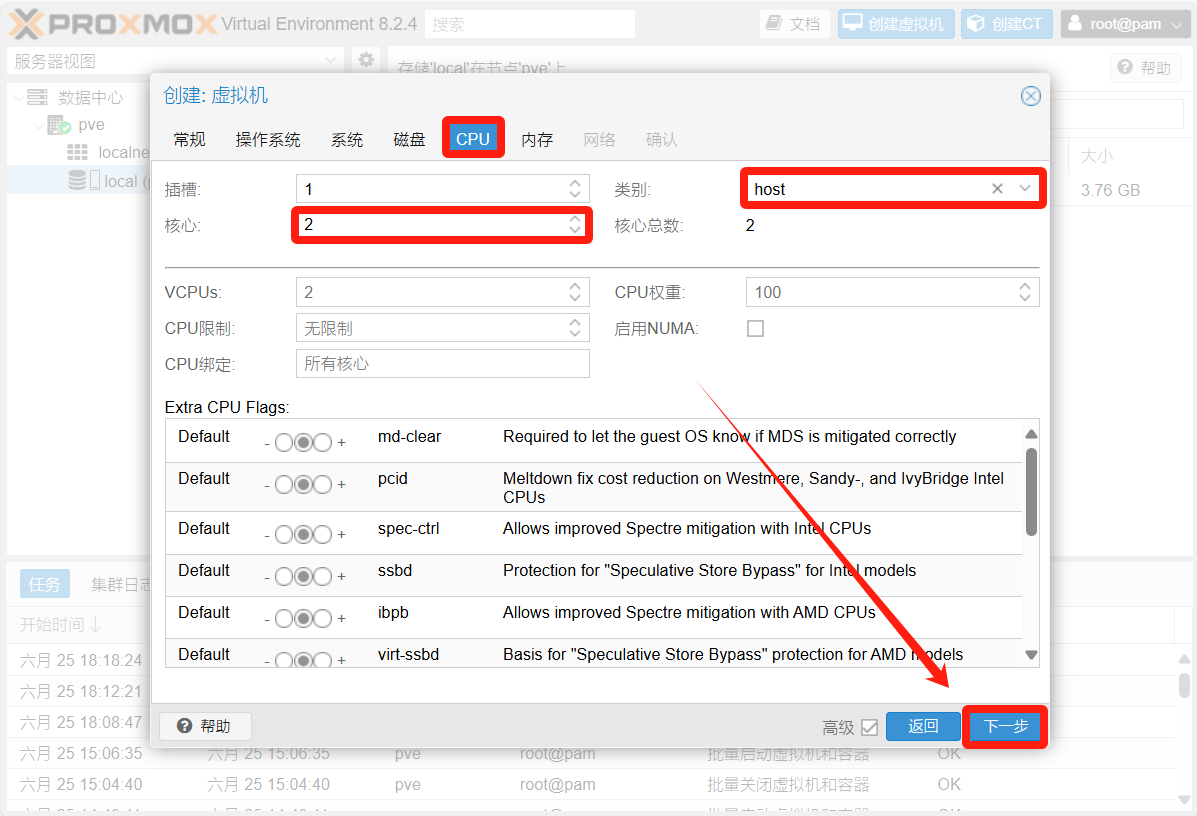1197x816 pixels.
Task: Click 创建CT container button
Action: [x=1006, y=24]
